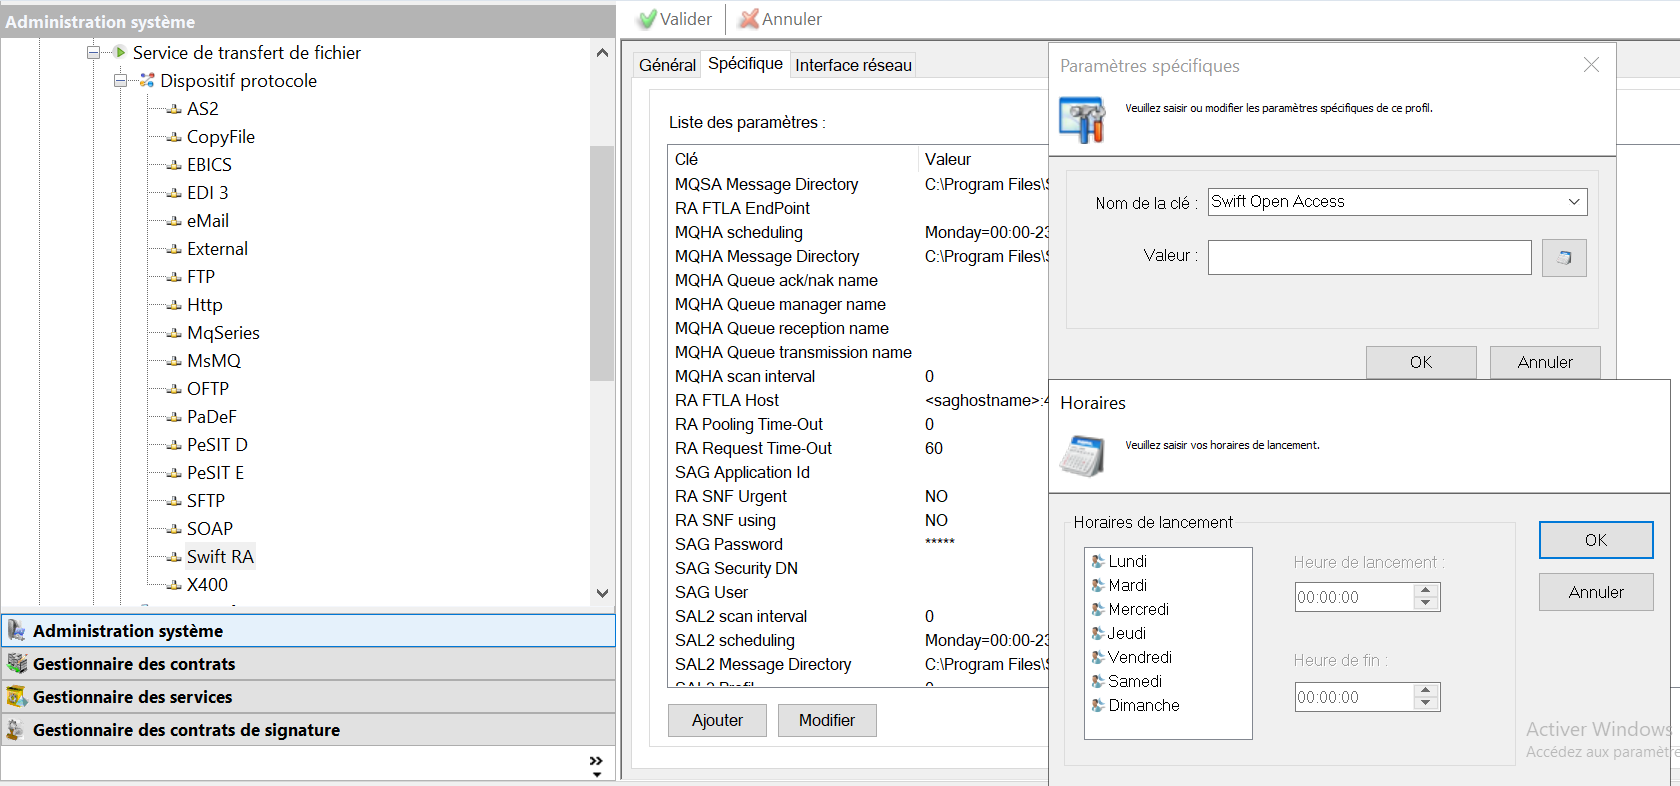1680x786 pixels.
Task: Open the Interface réseau tab
Action: [x=853, y=65]
